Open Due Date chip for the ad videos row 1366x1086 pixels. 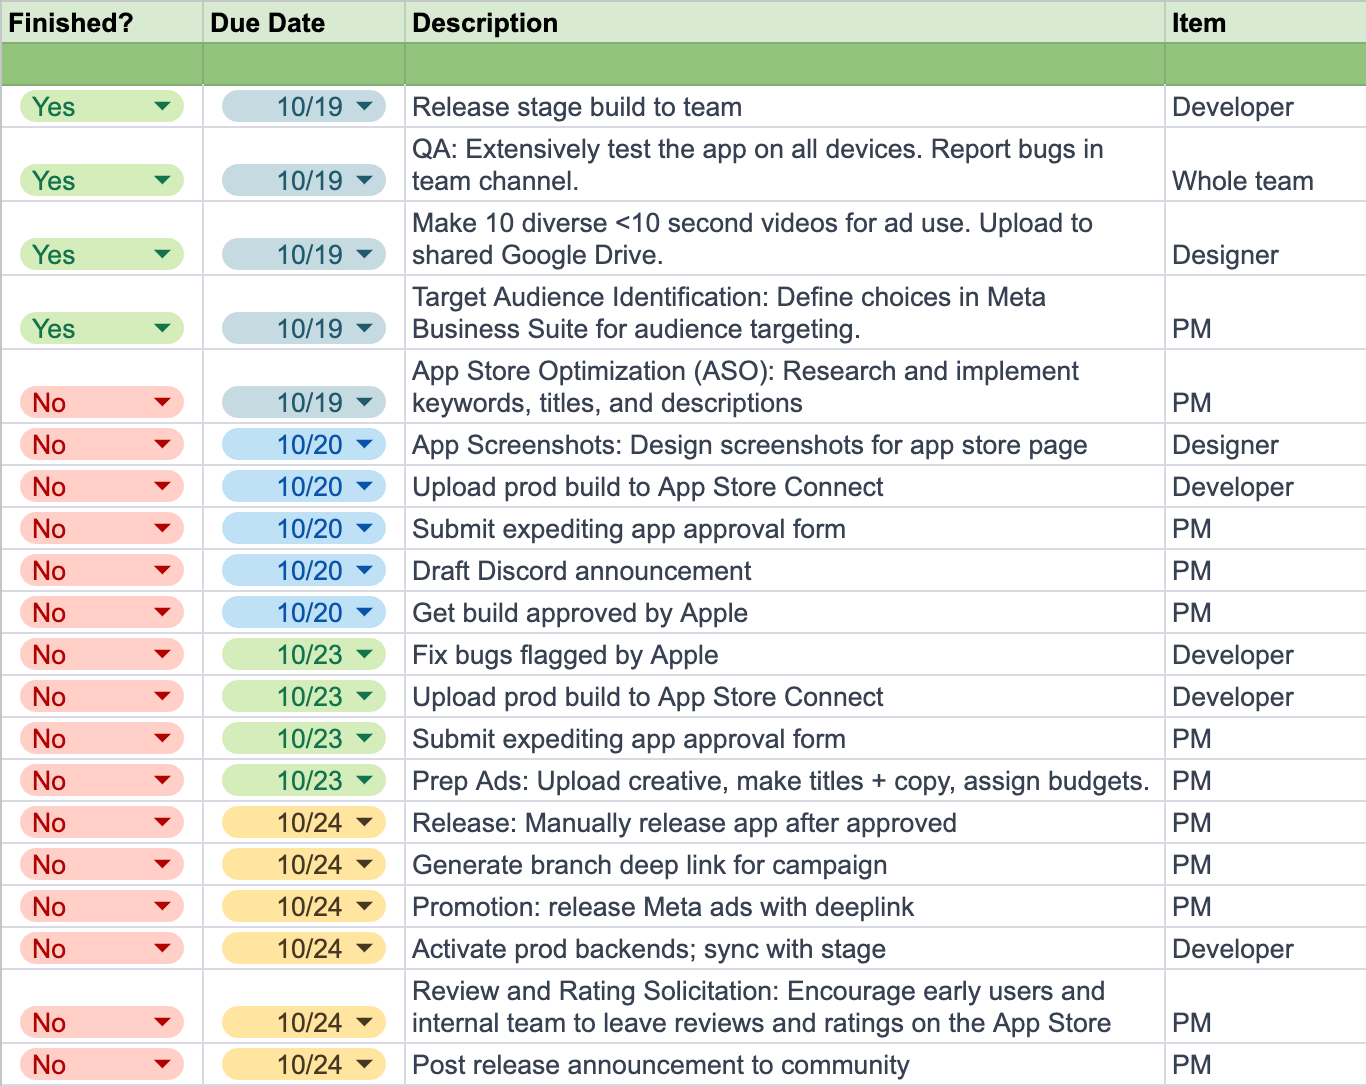pyautogui.click(x=304, y=255)
